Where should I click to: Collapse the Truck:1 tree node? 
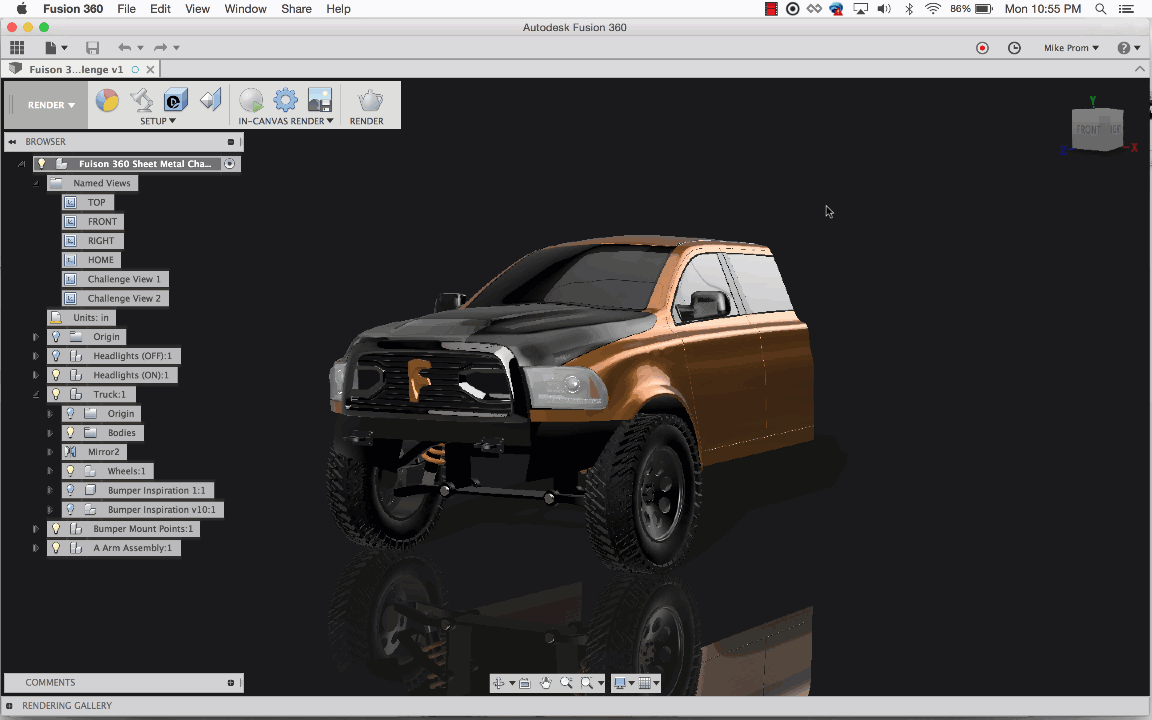pos(36,395)
